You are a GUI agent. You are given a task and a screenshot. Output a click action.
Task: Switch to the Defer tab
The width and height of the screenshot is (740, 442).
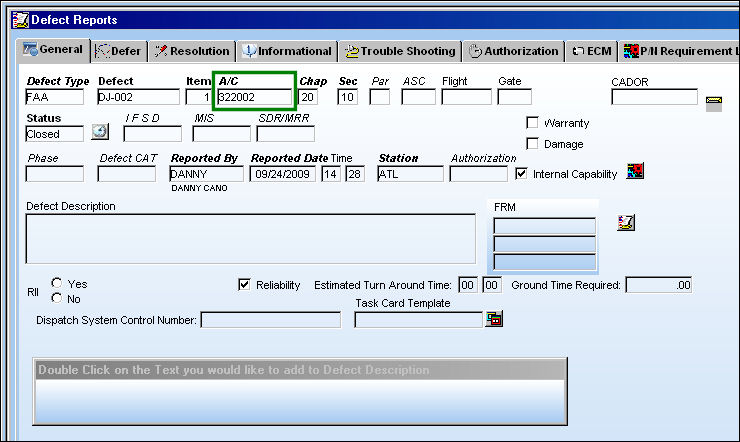click(x=119, y=51)
